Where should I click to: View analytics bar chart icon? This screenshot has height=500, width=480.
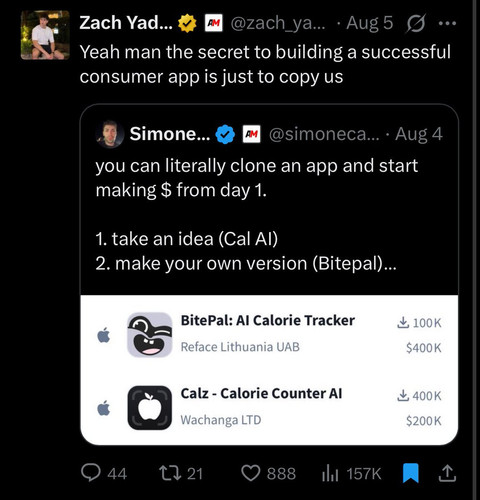pyautogui.click(x=330, y=473)
